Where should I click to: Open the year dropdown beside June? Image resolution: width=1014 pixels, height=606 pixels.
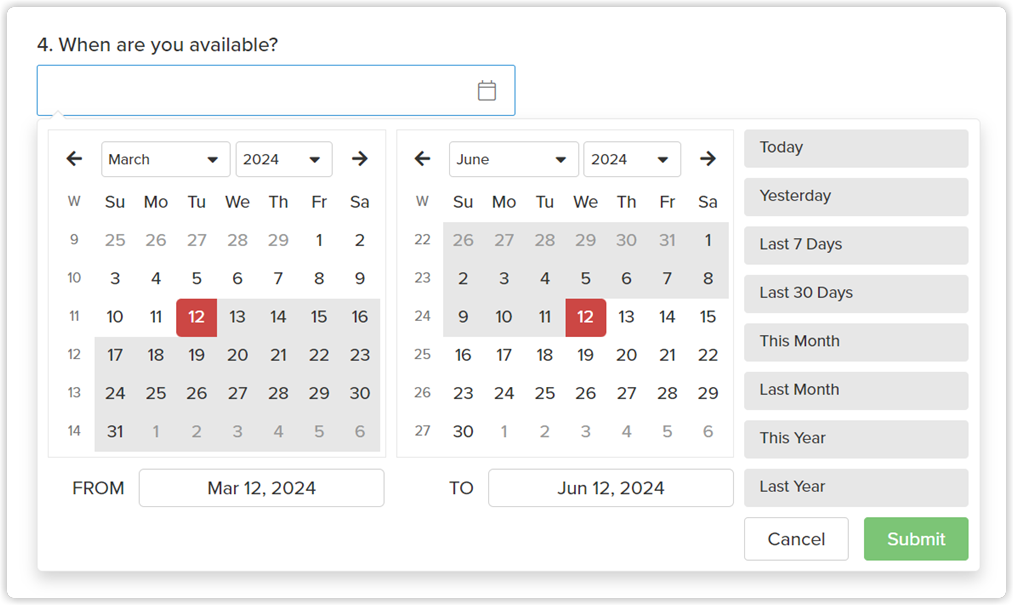pyautogui.click(x=632, y=159)
